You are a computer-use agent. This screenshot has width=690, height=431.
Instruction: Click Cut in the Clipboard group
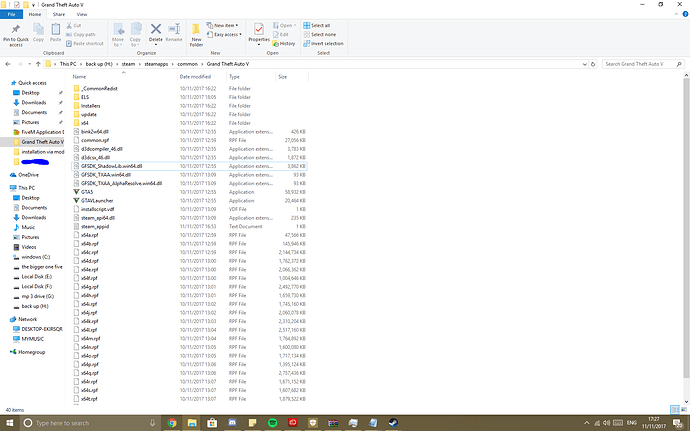[73, 26]
